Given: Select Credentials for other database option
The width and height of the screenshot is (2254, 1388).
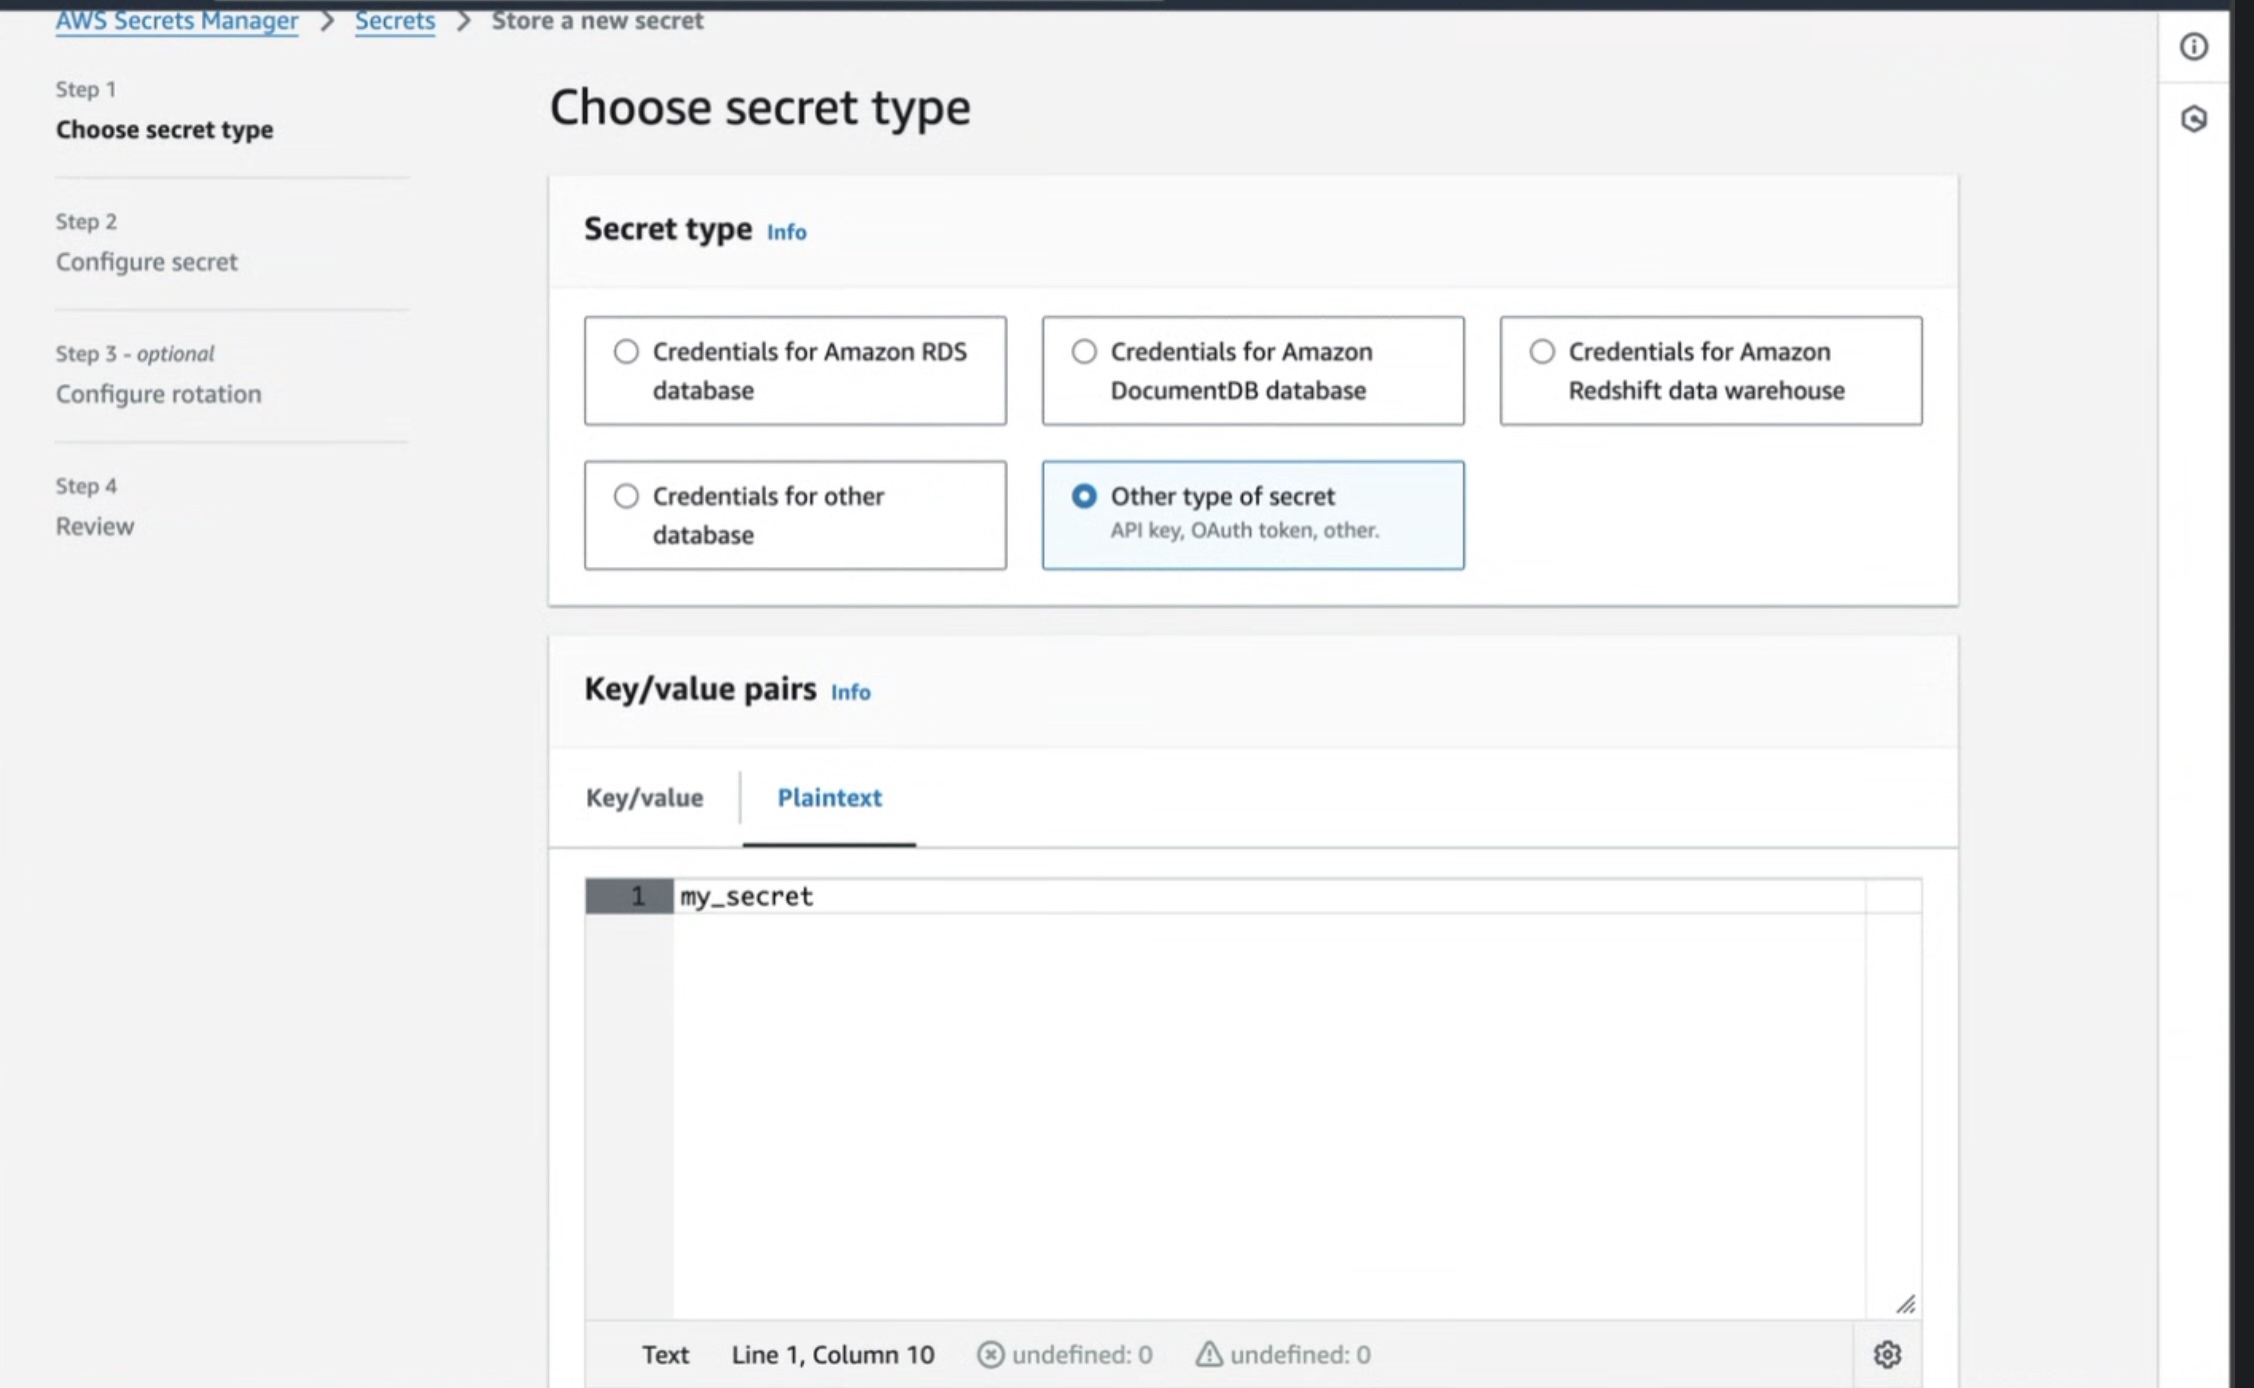Looking at the screenshot, I should click(795, 515).
